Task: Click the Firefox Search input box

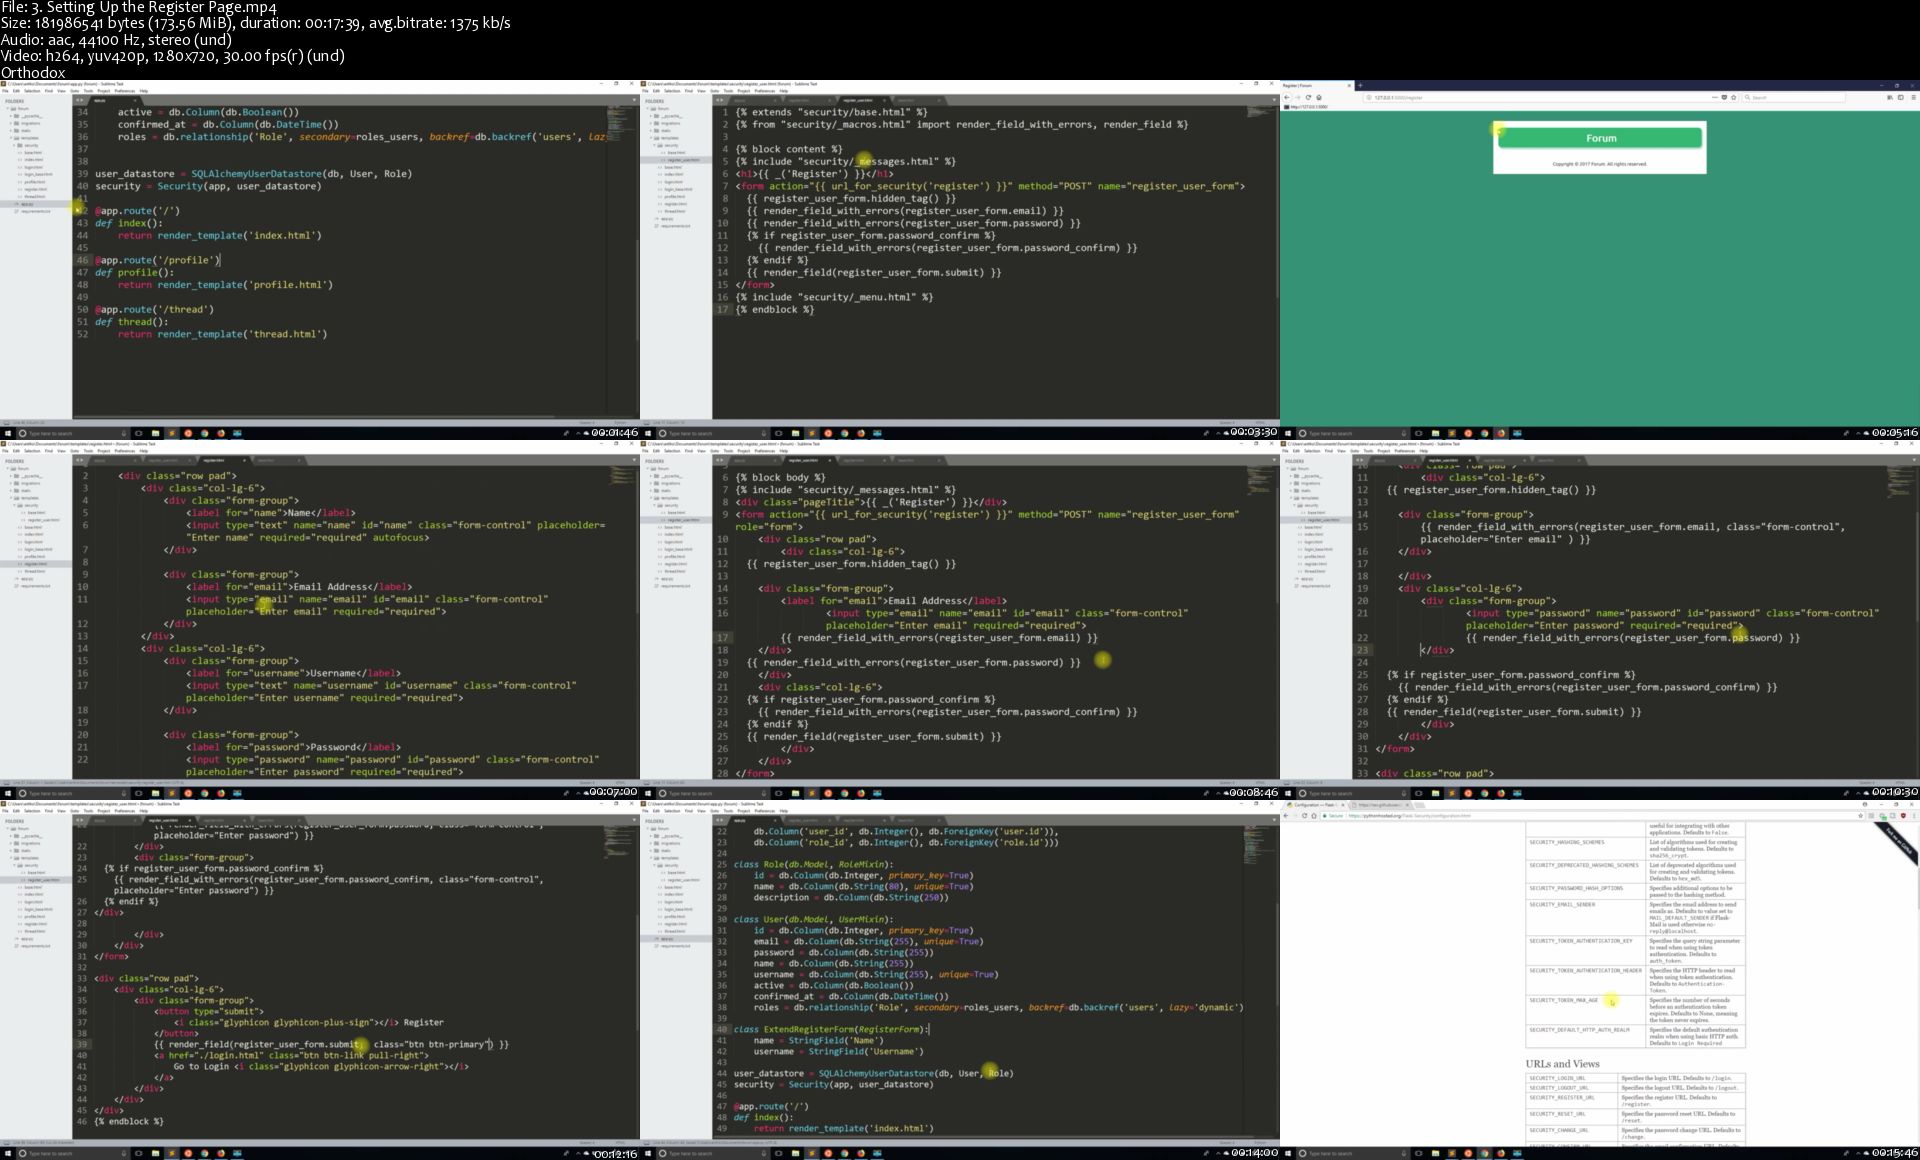Action: coord(1795,97)
